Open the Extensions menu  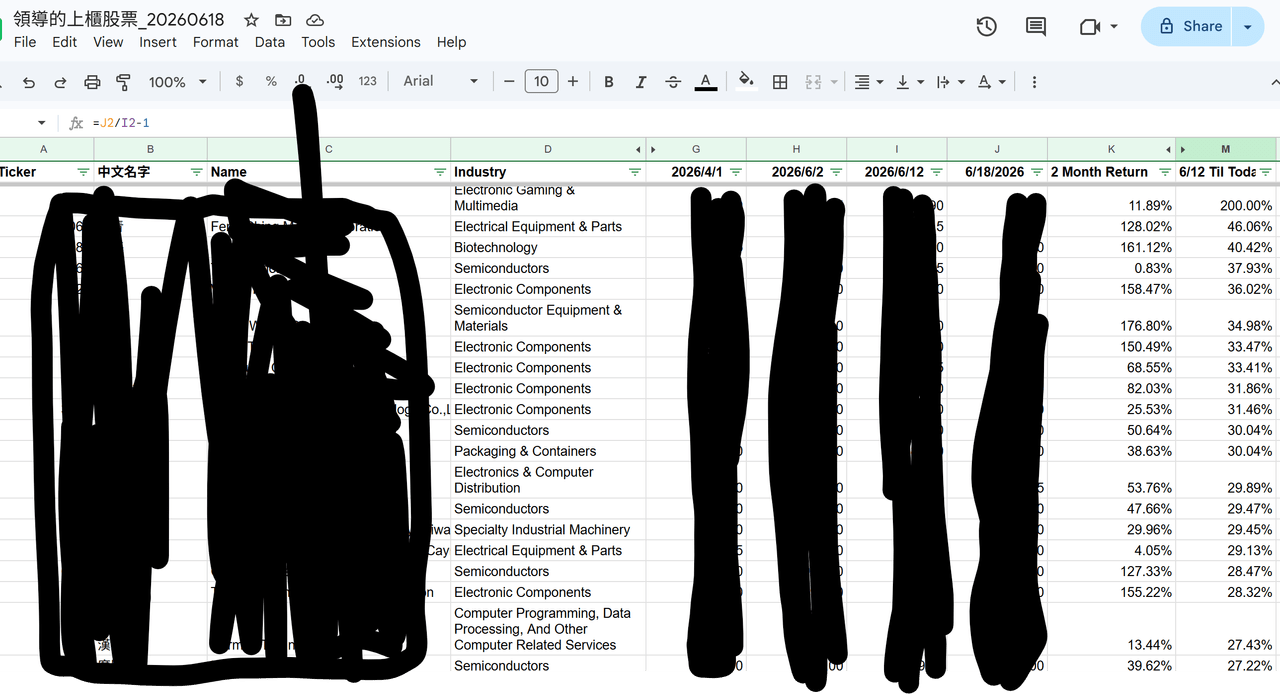[x=386, y=42]
